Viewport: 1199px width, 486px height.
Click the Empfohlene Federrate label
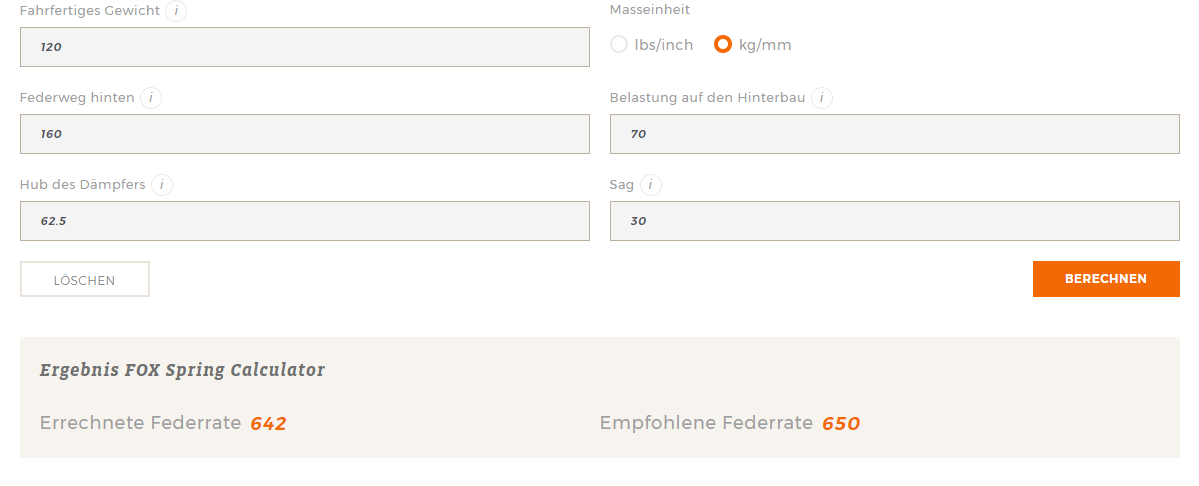[706, 423]
